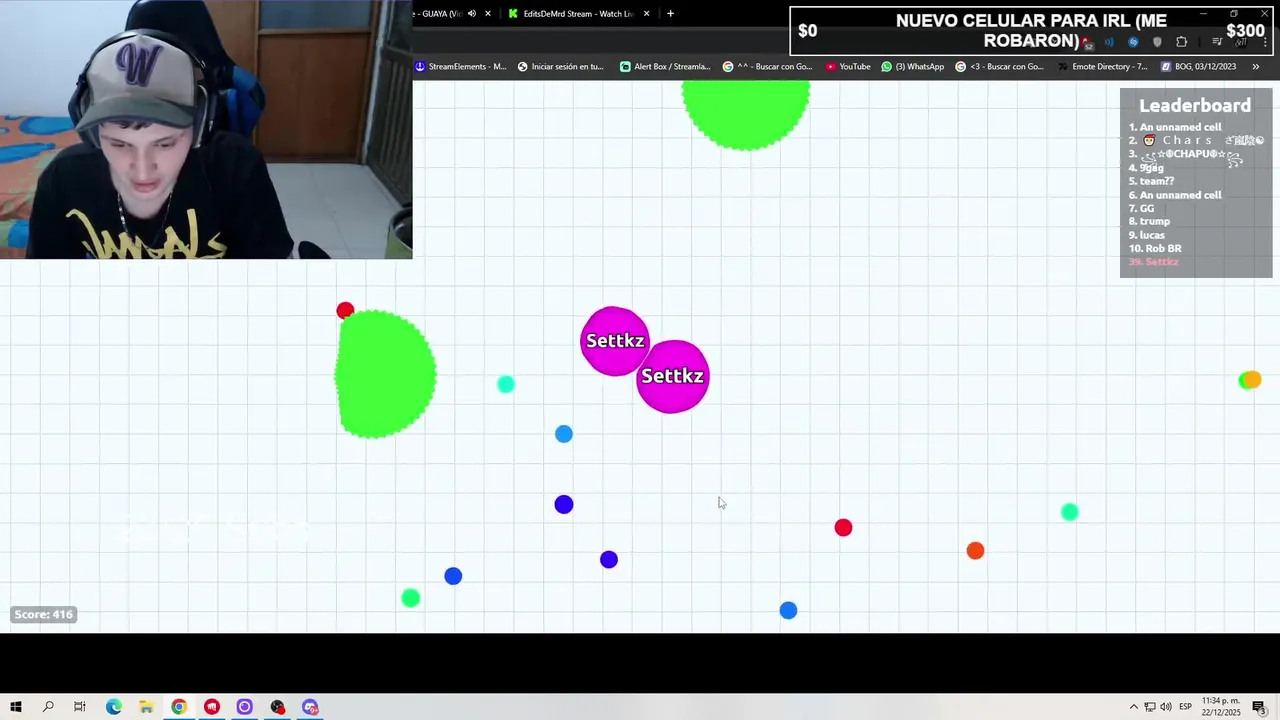Open File Explorer from the taskbar

point(146,707)
